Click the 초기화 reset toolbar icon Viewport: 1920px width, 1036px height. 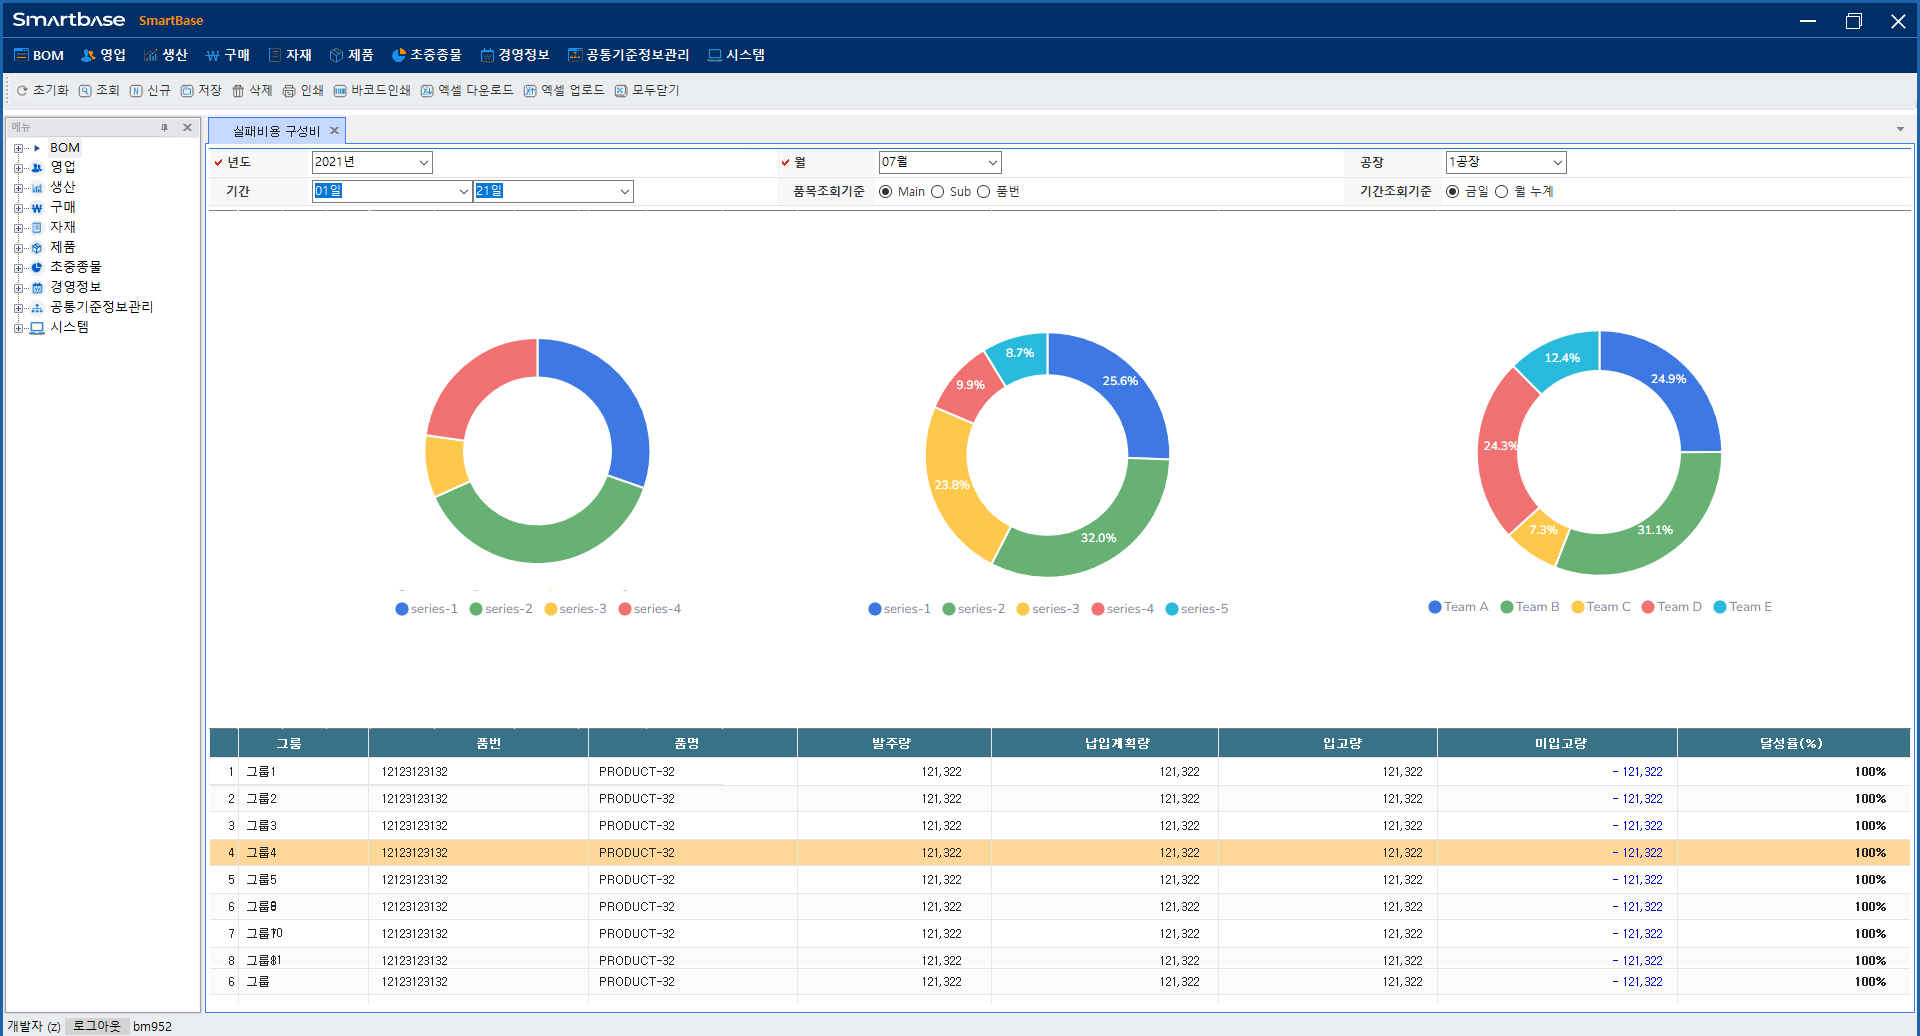point(22,91)
